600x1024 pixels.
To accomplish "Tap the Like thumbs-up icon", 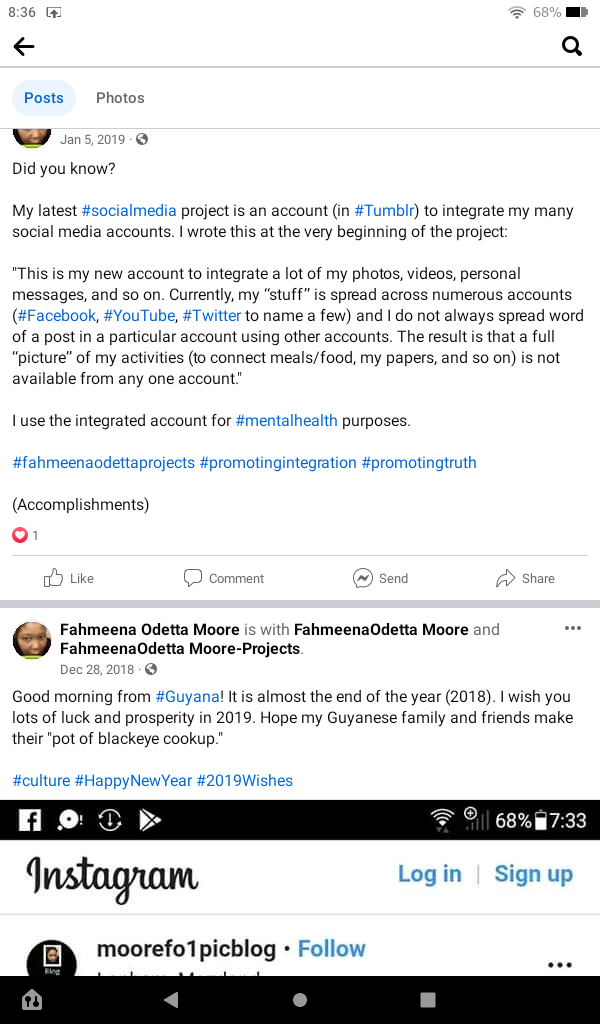I will point(54,578).
